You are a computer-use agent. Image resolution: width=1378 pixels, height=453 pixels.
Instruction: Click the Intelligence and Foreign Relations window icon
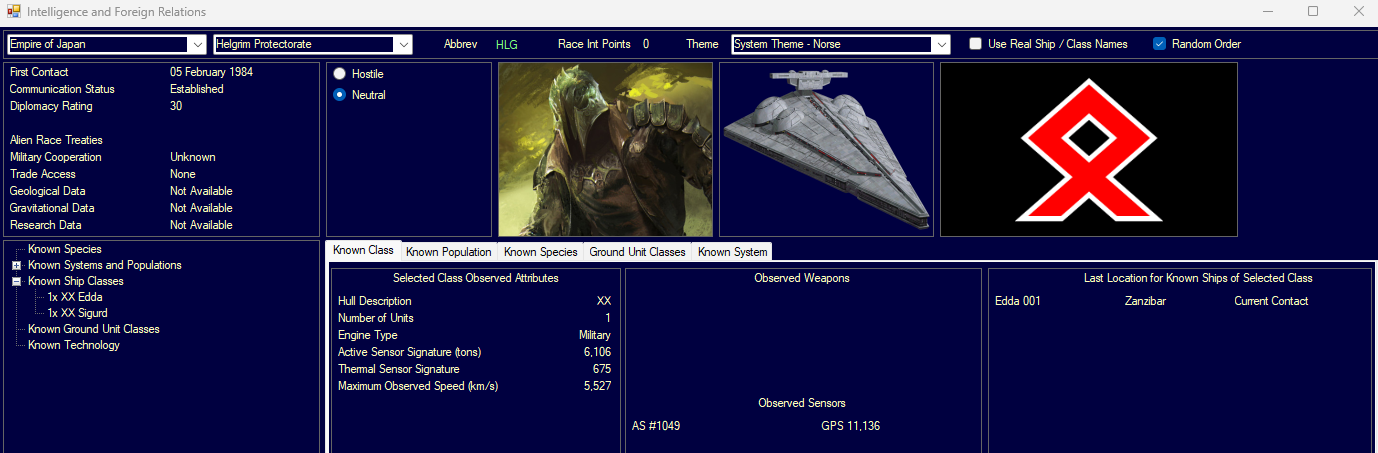pyautogui.click(x=12, y=11)
